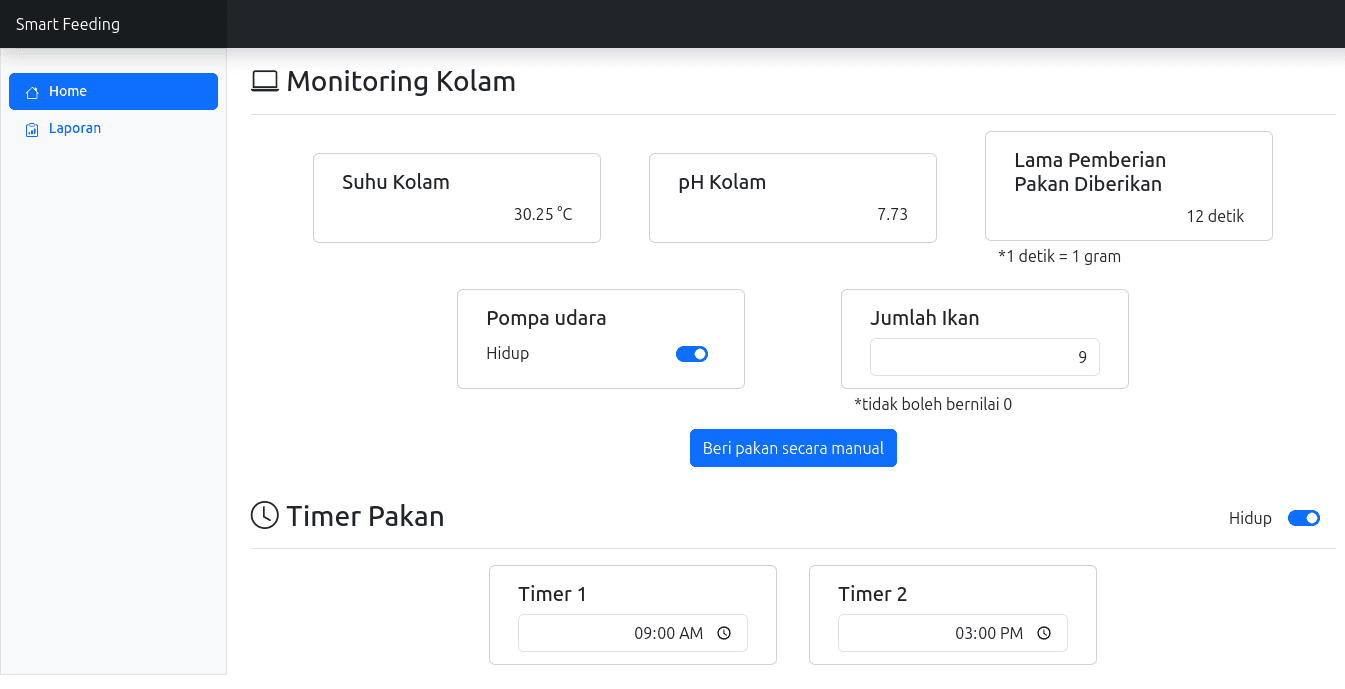
Task: Turn off the Timer Pakan switch
Action: coord(1304,518)
